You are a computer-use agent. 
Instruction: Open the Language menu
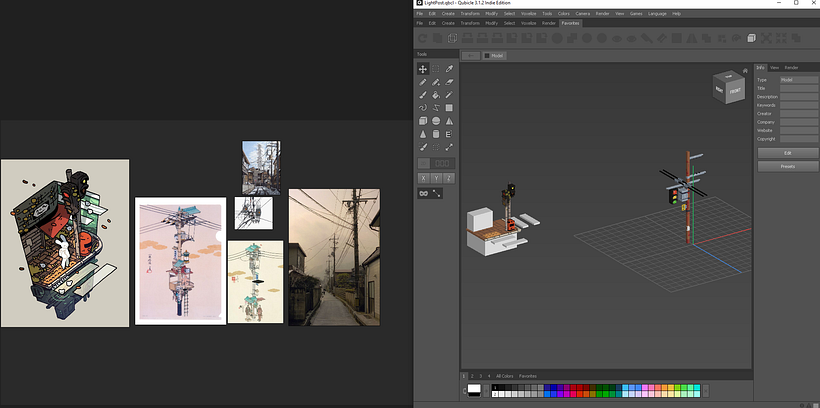[657, 14]
